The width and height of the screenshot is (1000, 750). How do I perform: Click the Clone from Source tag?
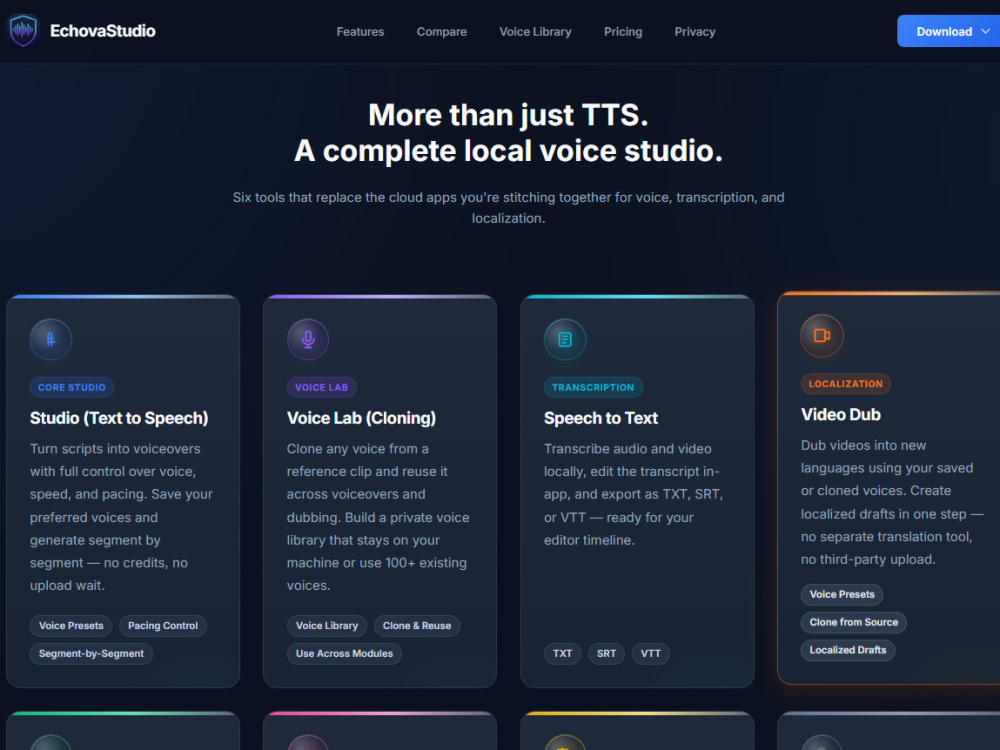[x=853, y=622]
